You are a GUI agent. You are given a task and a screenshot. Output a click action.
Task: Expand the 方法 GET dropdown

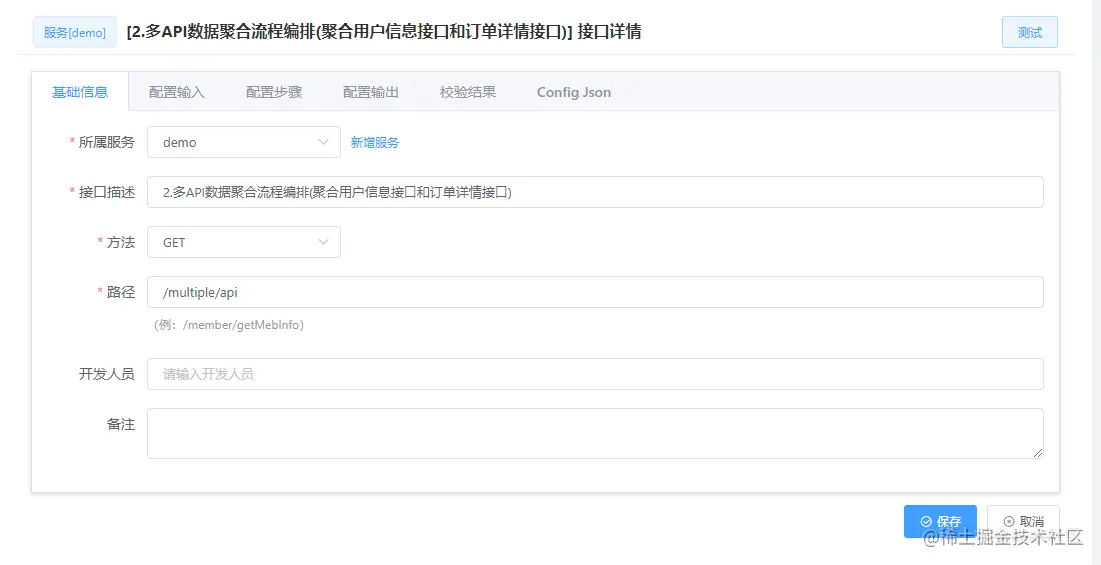click(244, 242)
